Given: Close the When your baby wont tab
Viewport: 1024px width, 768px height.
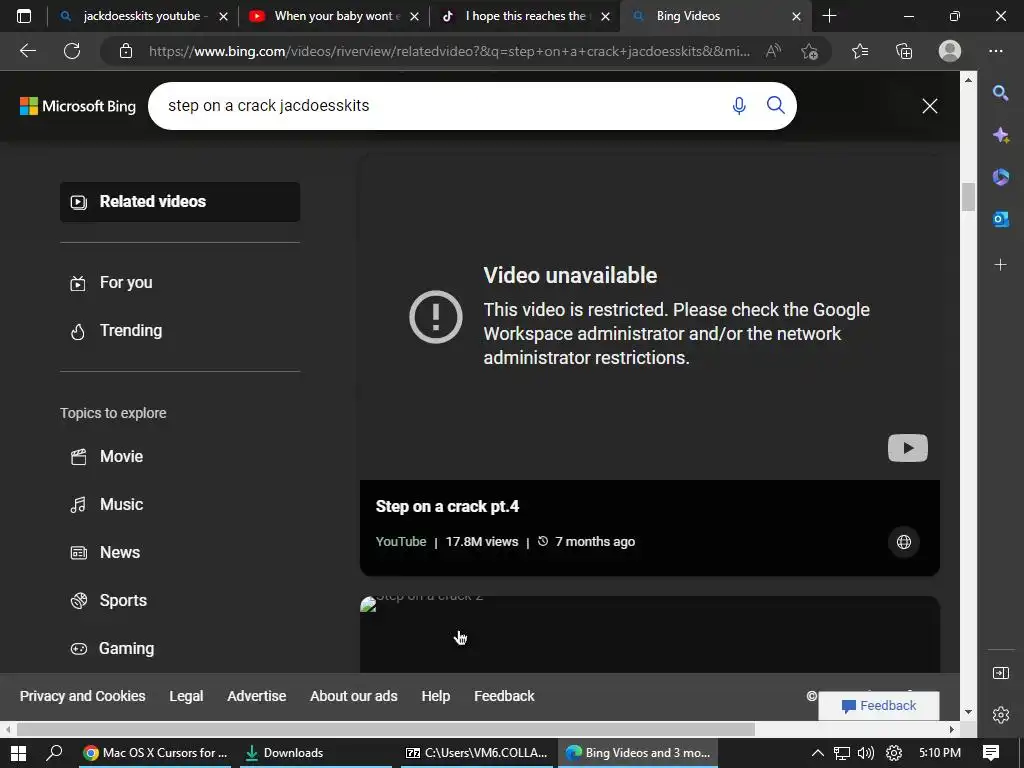Looking at the screenshot, I should (x=414, y=16).
